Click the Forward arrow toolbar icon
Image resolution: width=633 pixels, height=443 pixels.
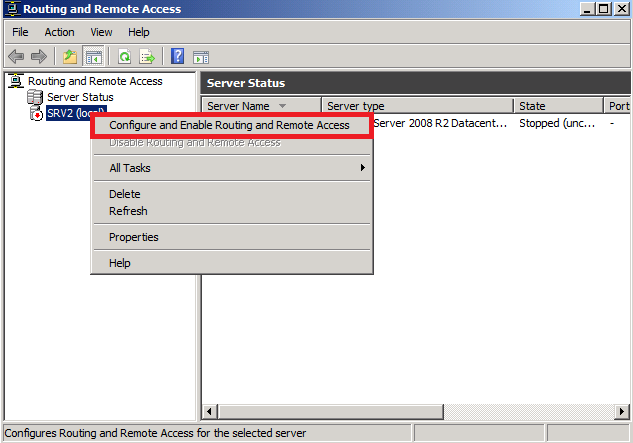(38, 57)
